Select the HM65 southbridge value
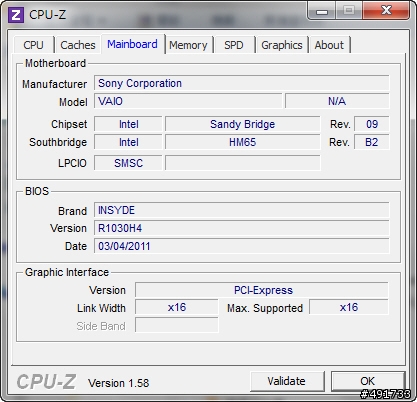Image resolution: width=417 pixels, height=402 pixels. pos(243,142)
